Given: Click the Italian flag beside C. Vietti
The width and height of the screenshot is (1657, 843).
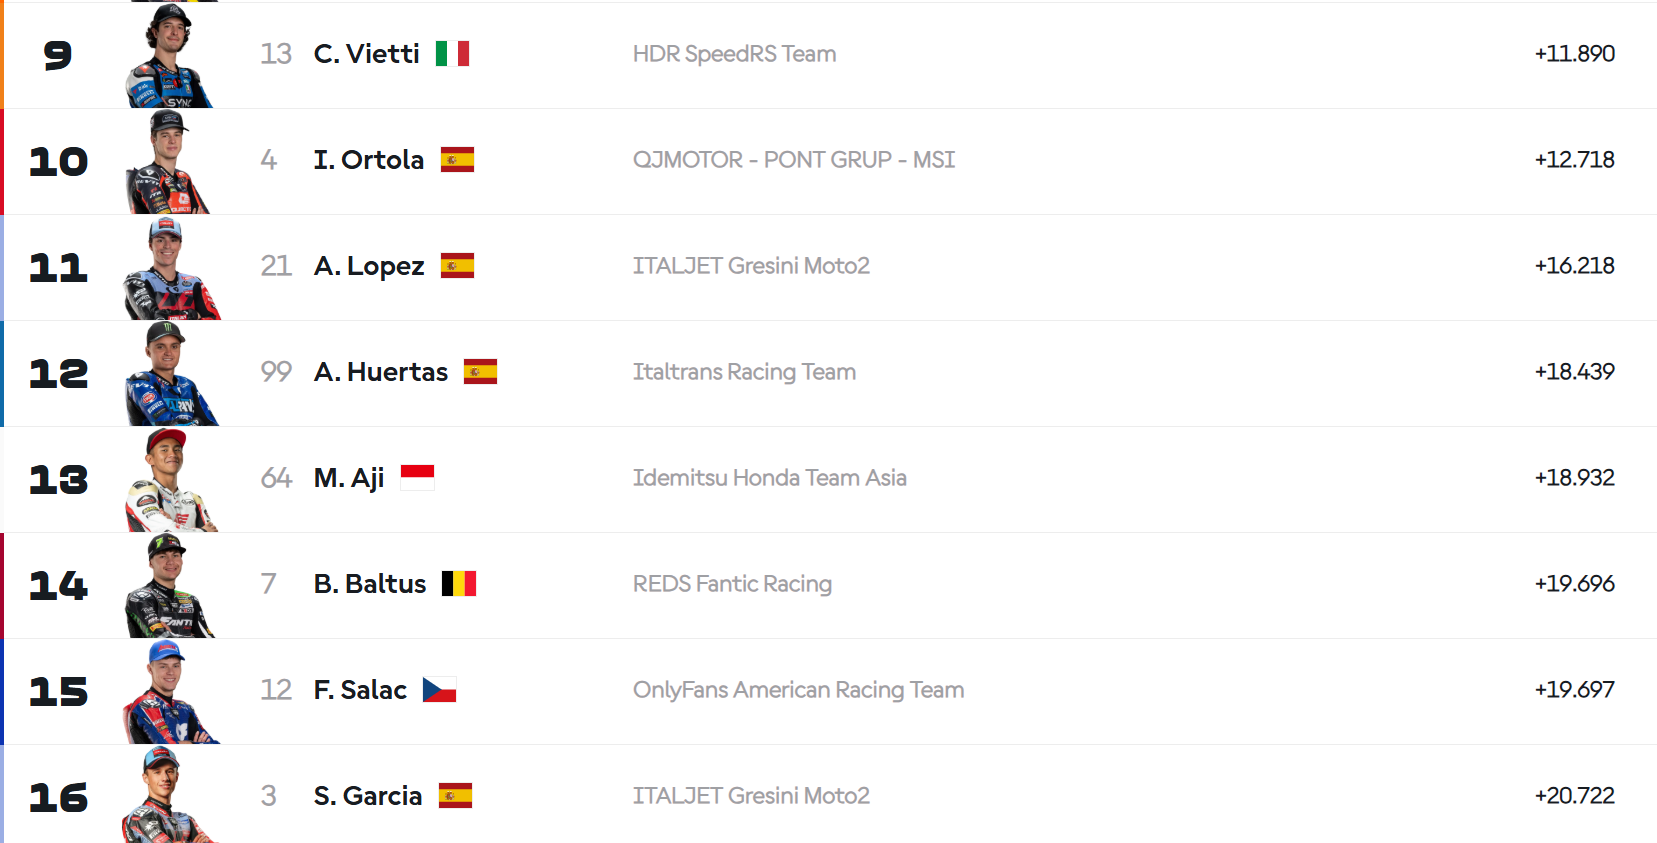Looking at the screenshot, I should pyautogui.click(x=452, y=54).
